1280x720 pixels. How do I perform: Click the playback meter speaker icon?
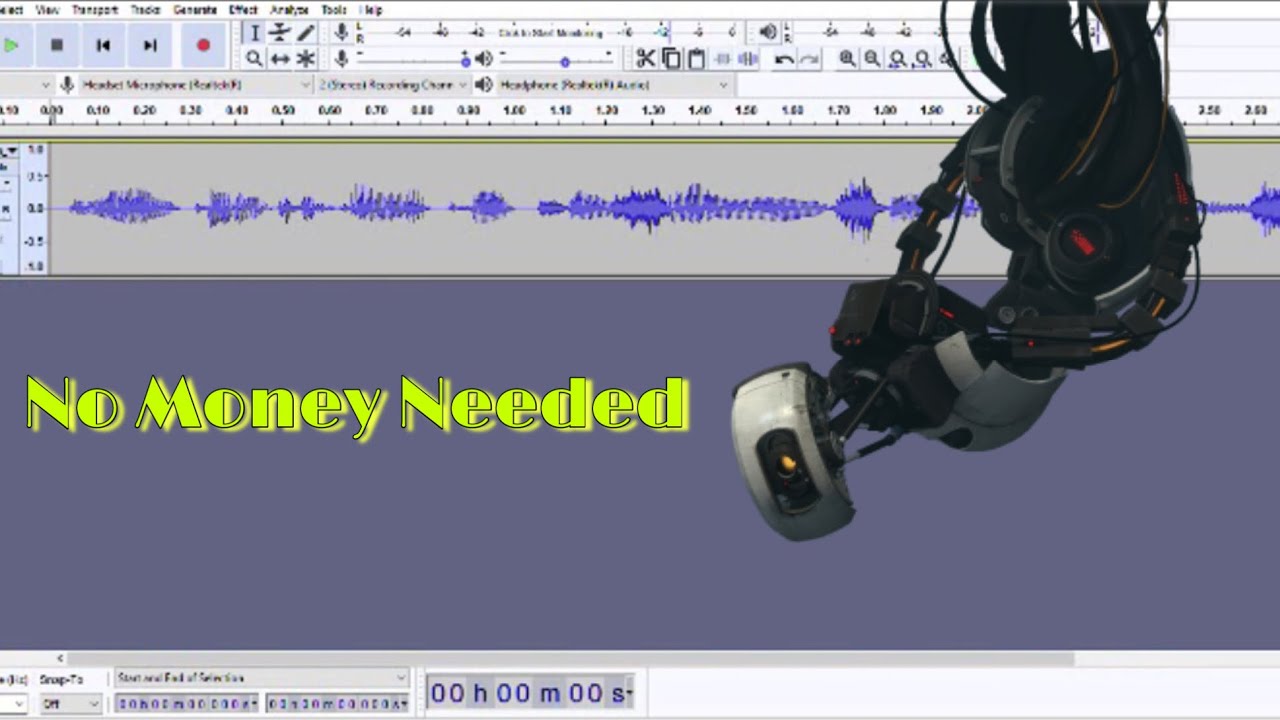pos(767,33)
